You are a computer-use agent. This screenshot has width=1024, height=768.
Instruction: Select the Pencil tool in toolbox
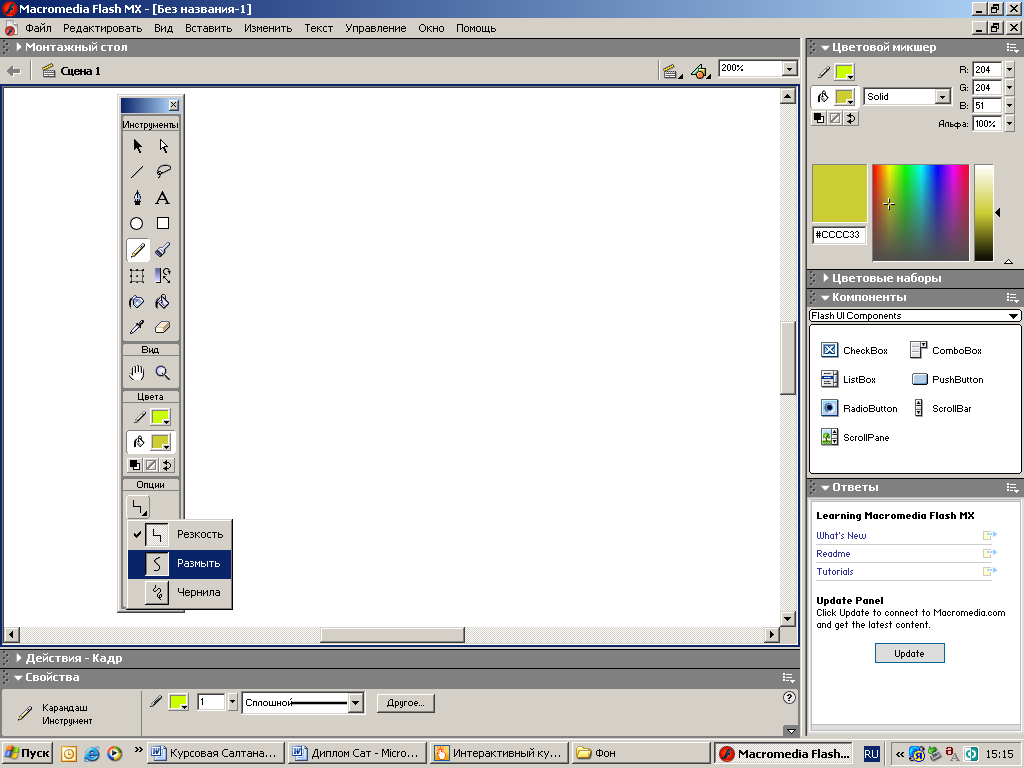(137, 250)
